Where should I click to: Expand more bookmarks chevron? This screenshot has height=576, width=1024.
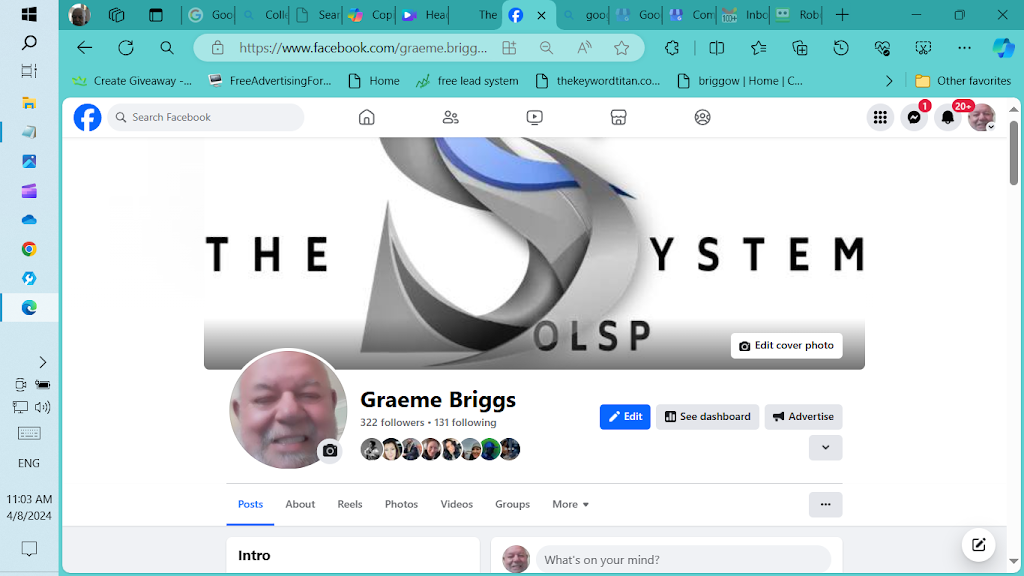pyautogui.click(x=889, y=81)
